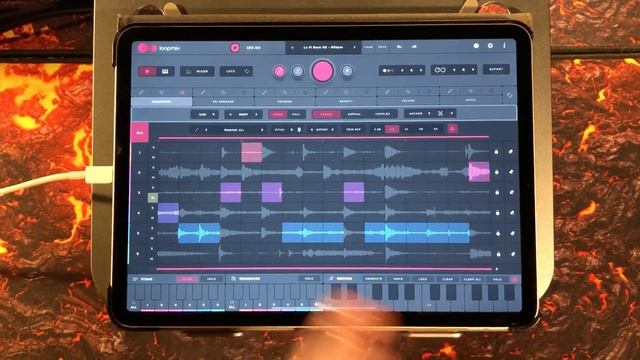This screenshot has height=360, width=640.
Task: Select the highlighted first mode tab
Action: click(x=162, y=101)
